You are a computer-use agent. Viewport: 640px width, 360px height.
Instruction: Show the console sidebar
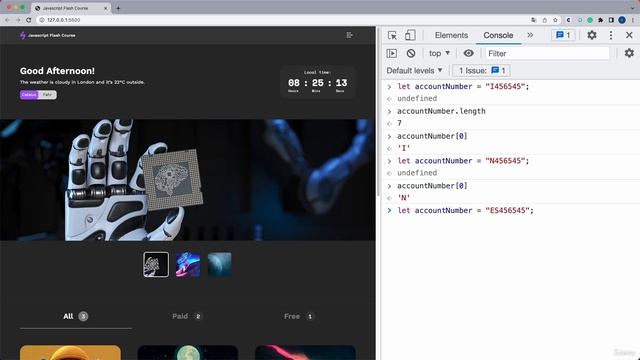391,53
